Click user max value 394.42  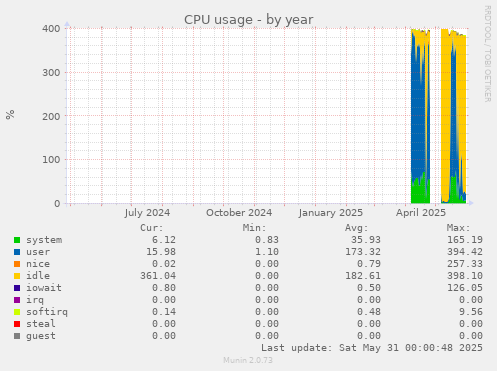[x=465, y=252]
